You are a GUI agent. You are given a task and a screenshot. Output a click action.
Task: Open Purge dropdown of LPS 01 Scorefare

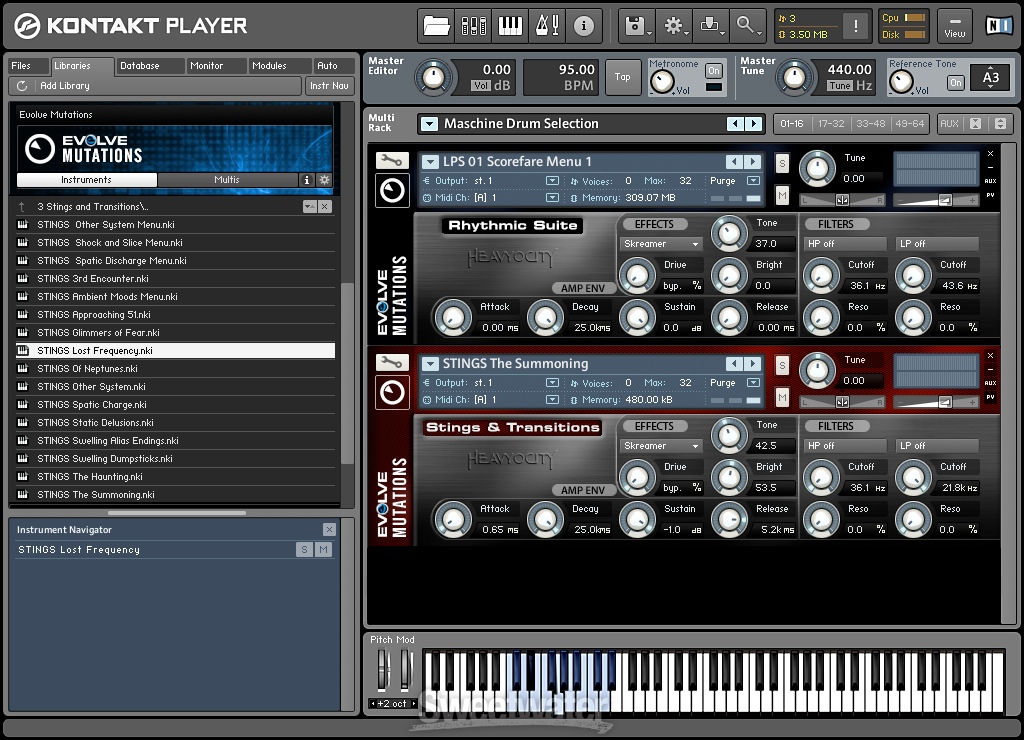[x=754, y=181]
